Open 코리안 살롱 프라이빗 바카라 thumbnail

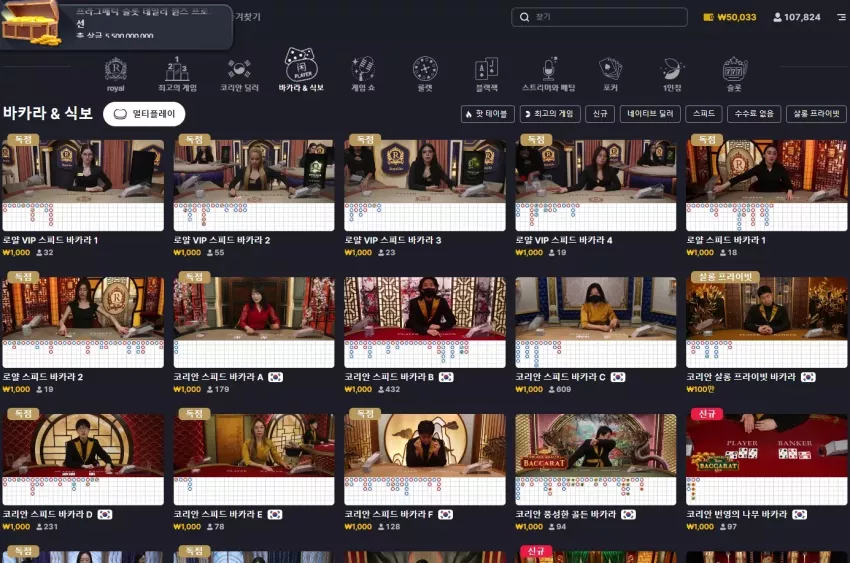tap(766, 322)
